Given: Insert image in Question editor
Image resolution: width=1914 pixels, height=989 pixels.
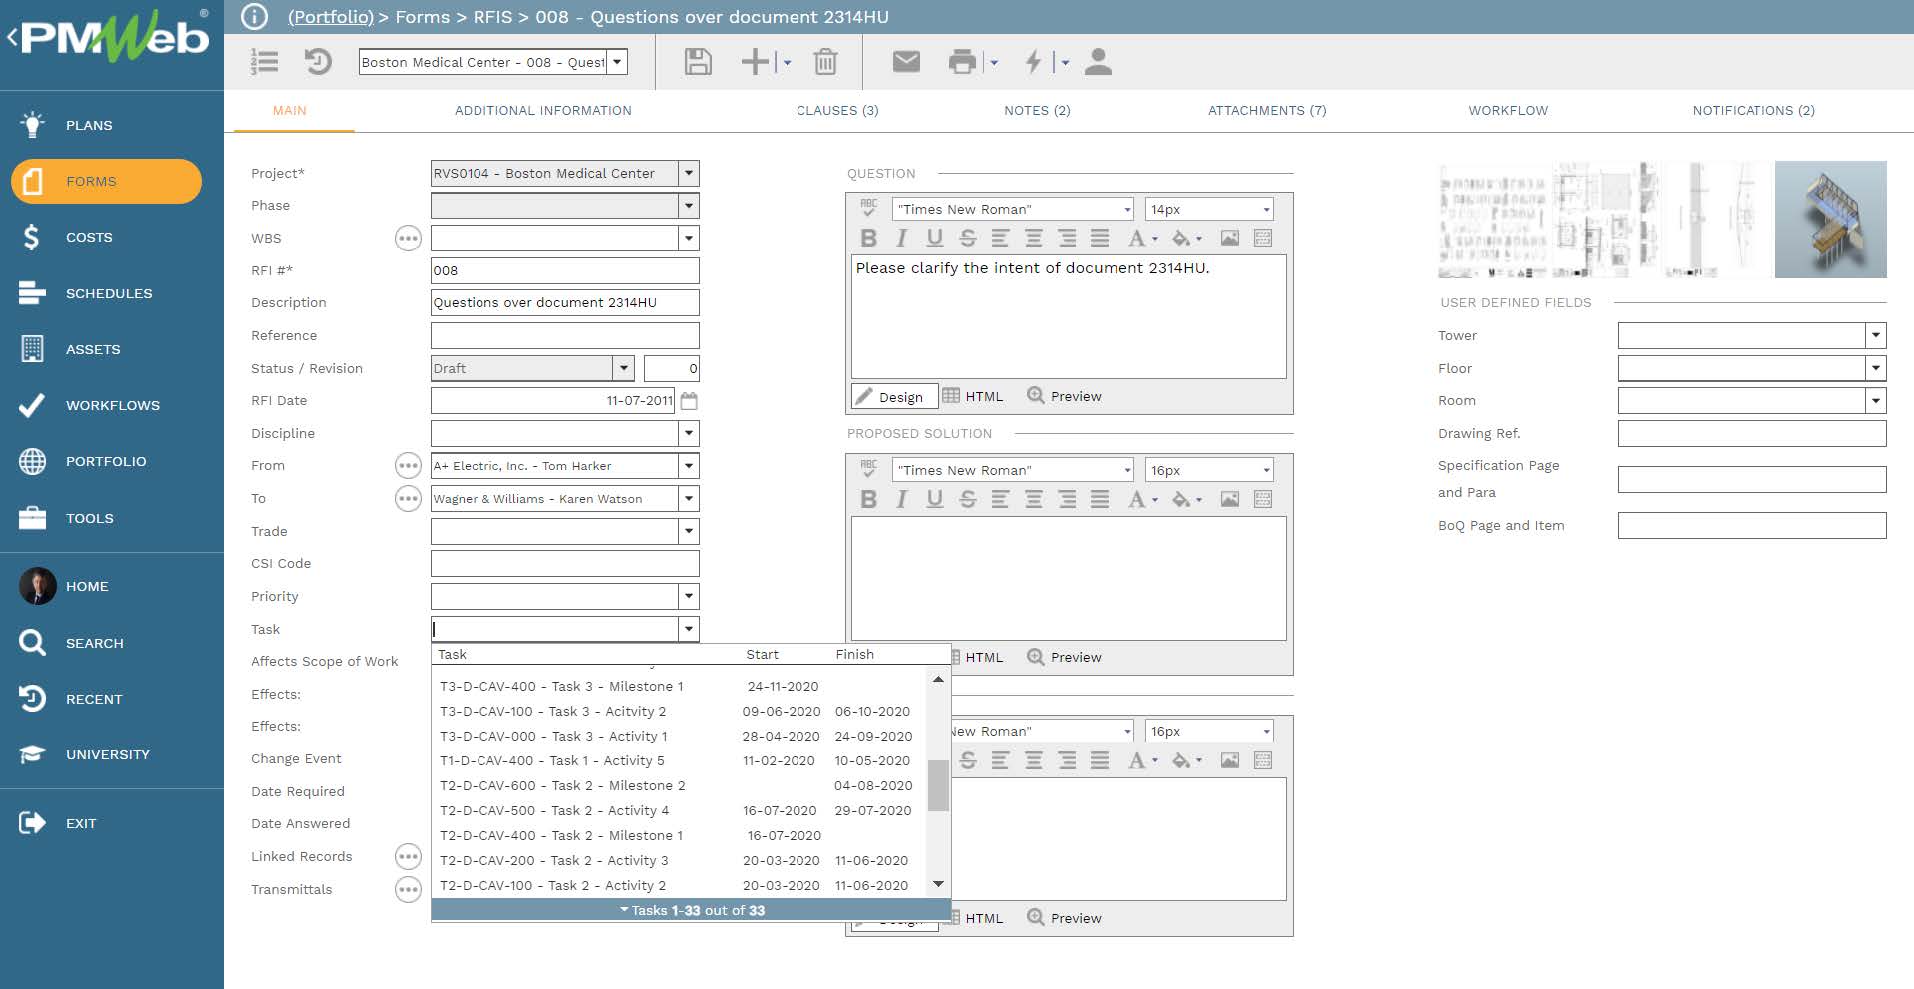Looking at the screenshot, I should 1230,238.
